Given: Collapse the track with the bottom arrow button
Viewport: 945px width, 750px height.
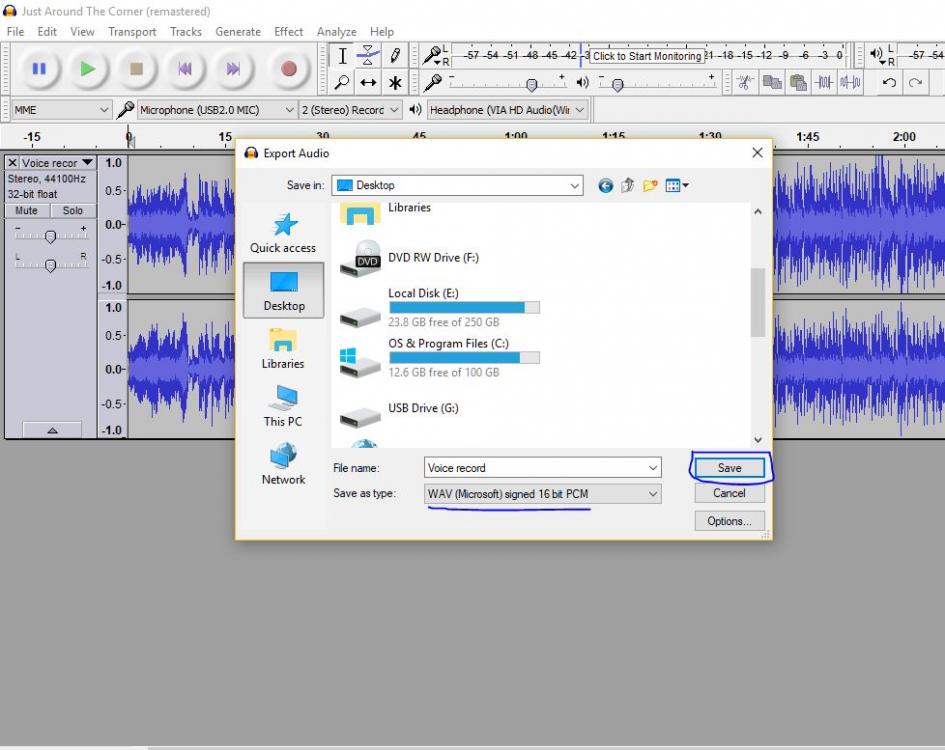Looking at the screenshot, I should pos(51,430).
